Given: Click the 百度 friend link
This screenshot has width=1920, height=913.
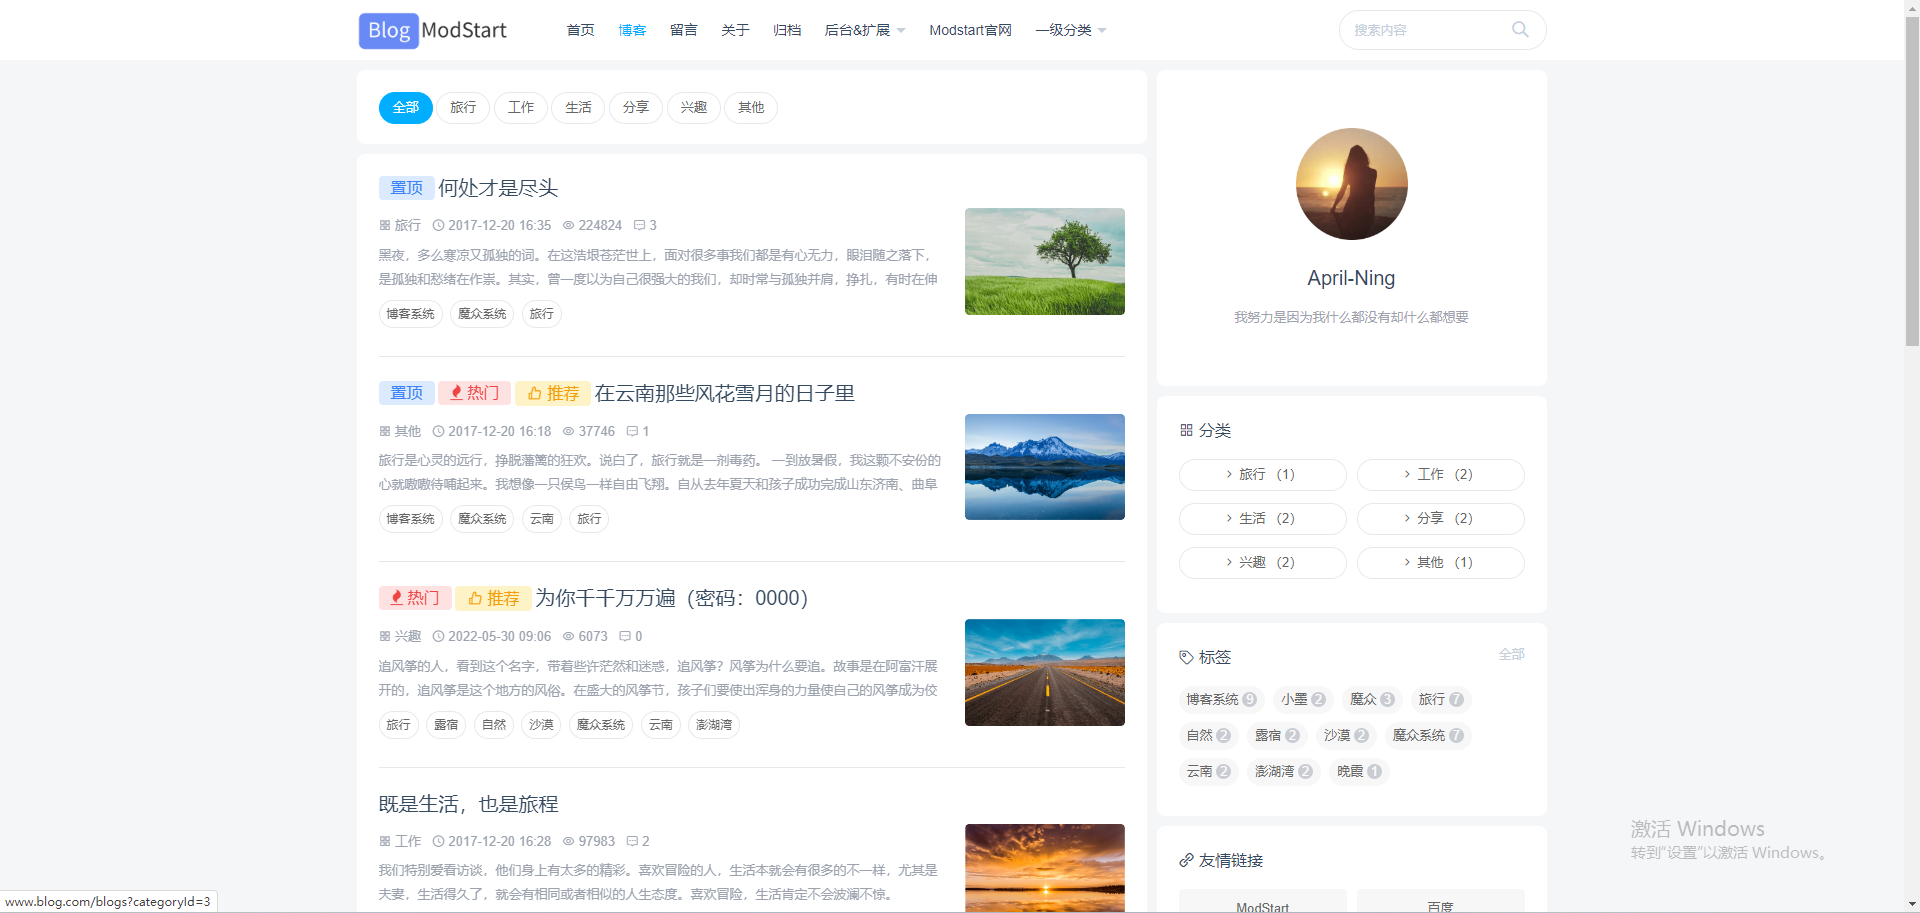Looking at the screenshot, I should point(1440,903).
